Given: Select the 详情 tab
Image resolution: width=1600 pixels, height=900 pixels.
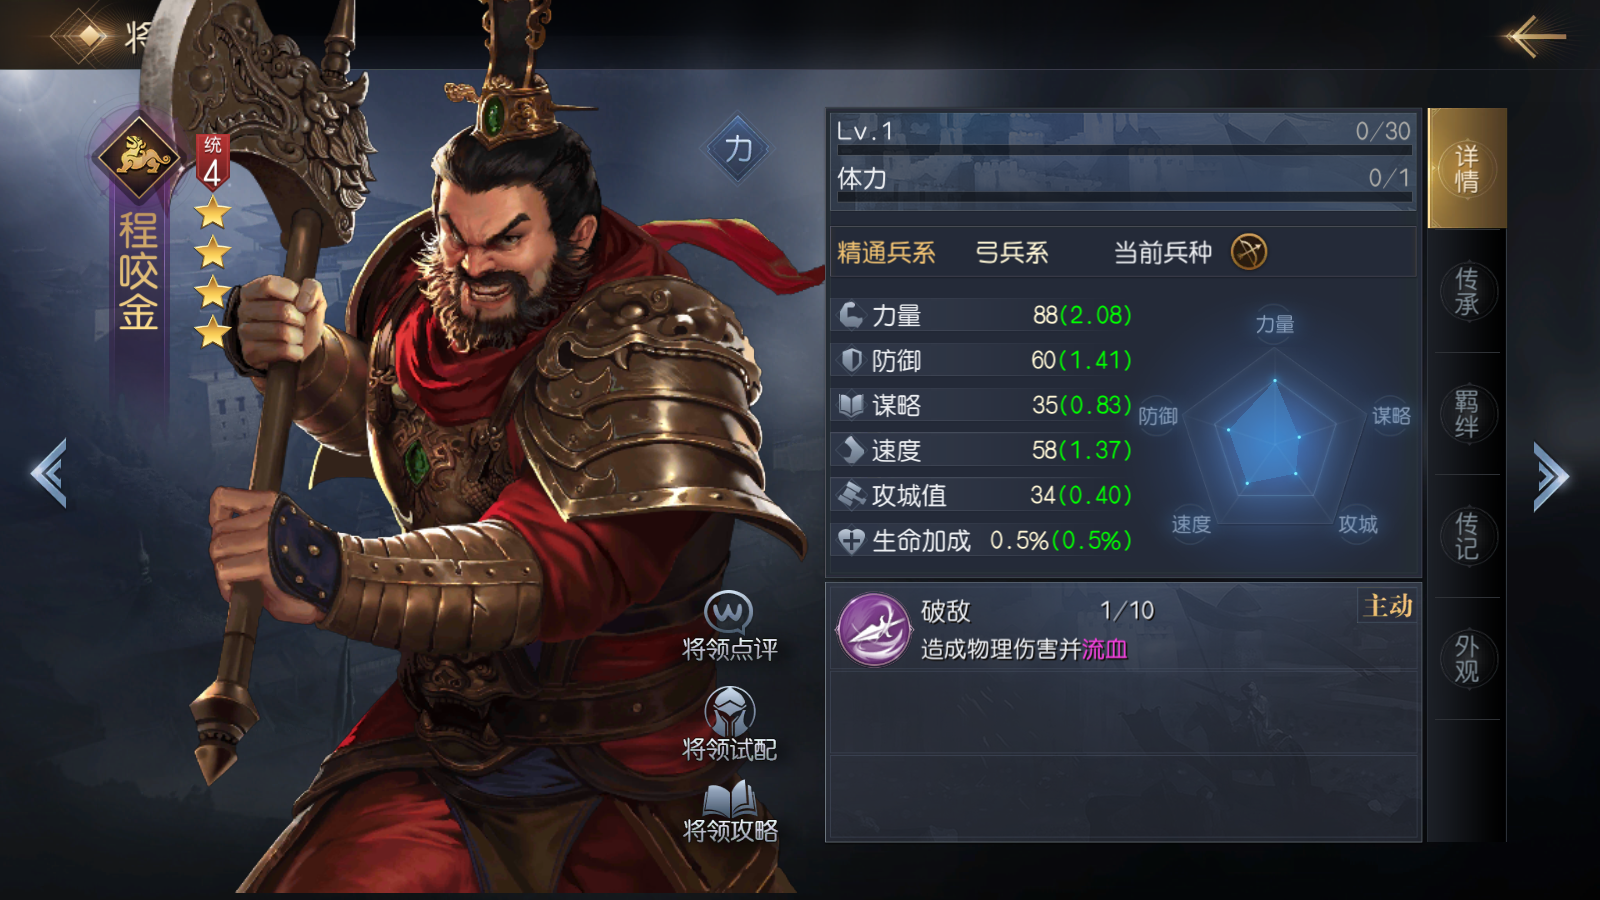Looking at the screenshot, I should 1467,168.
